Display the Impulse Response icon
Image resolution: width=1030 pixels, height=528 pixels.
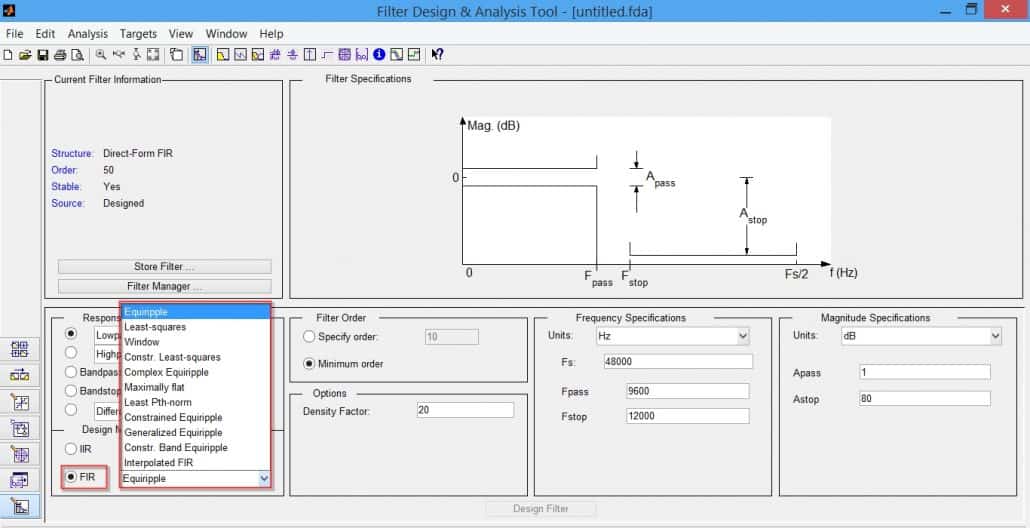309,55
